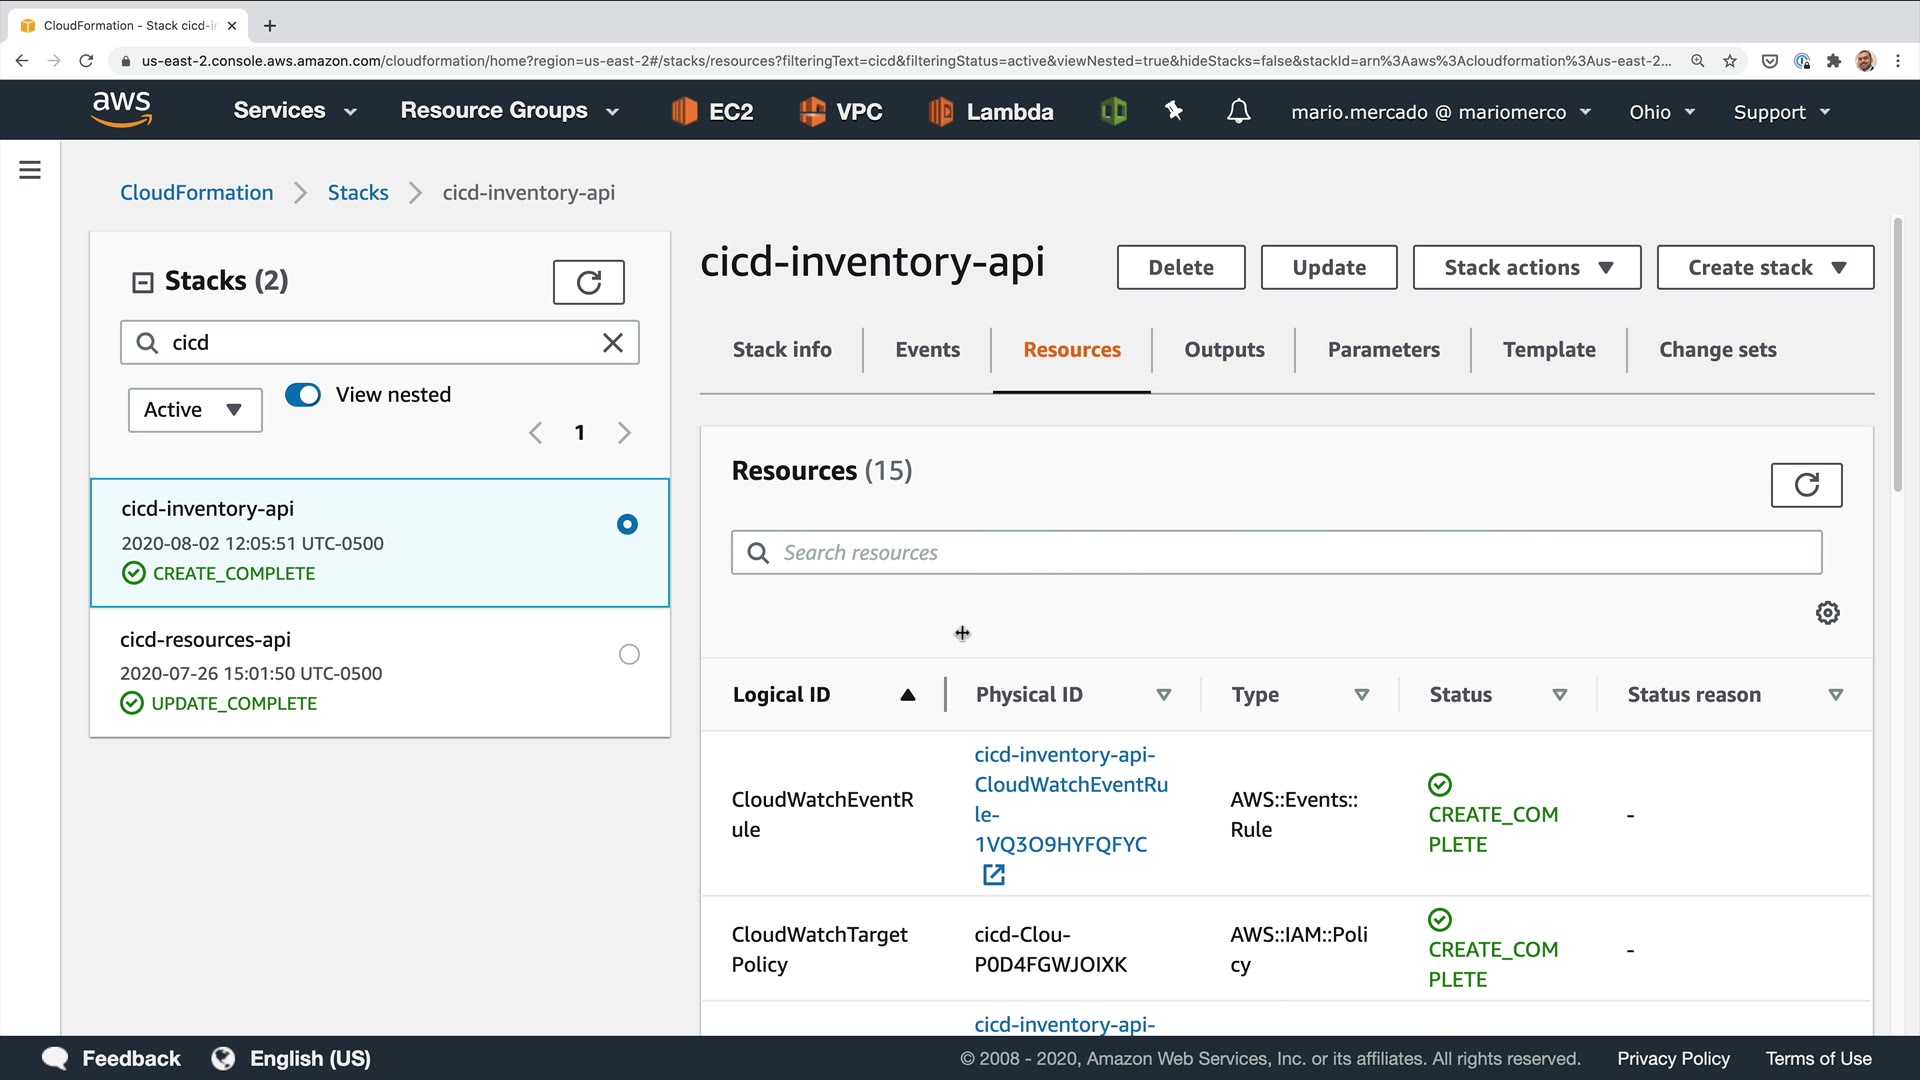Click the pin shortcuts icon

[x=1174, y=111]
